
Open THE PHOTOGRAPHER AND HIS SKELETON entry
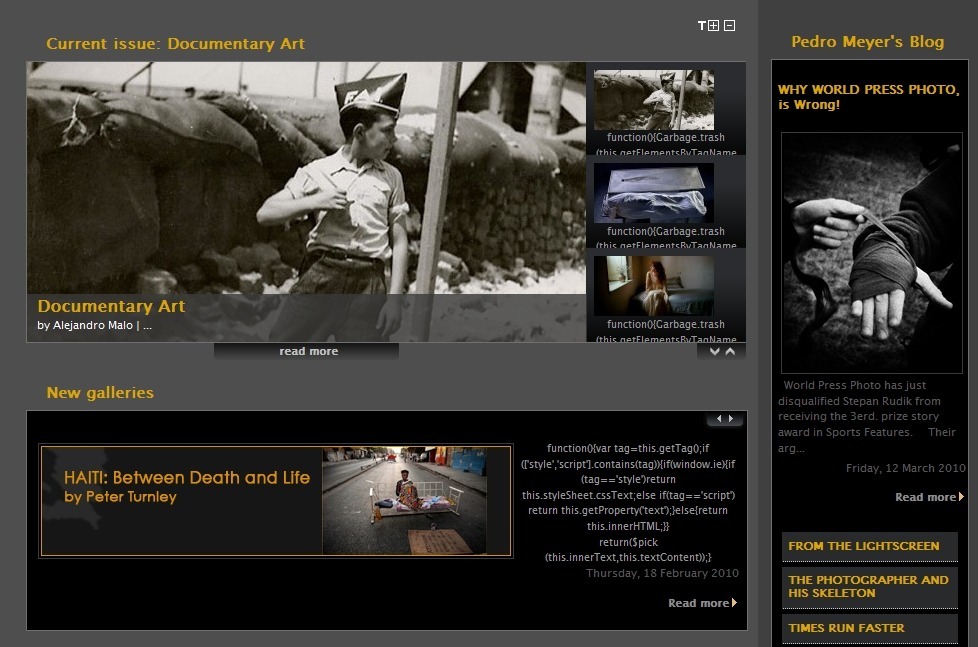tap(869, 586)
